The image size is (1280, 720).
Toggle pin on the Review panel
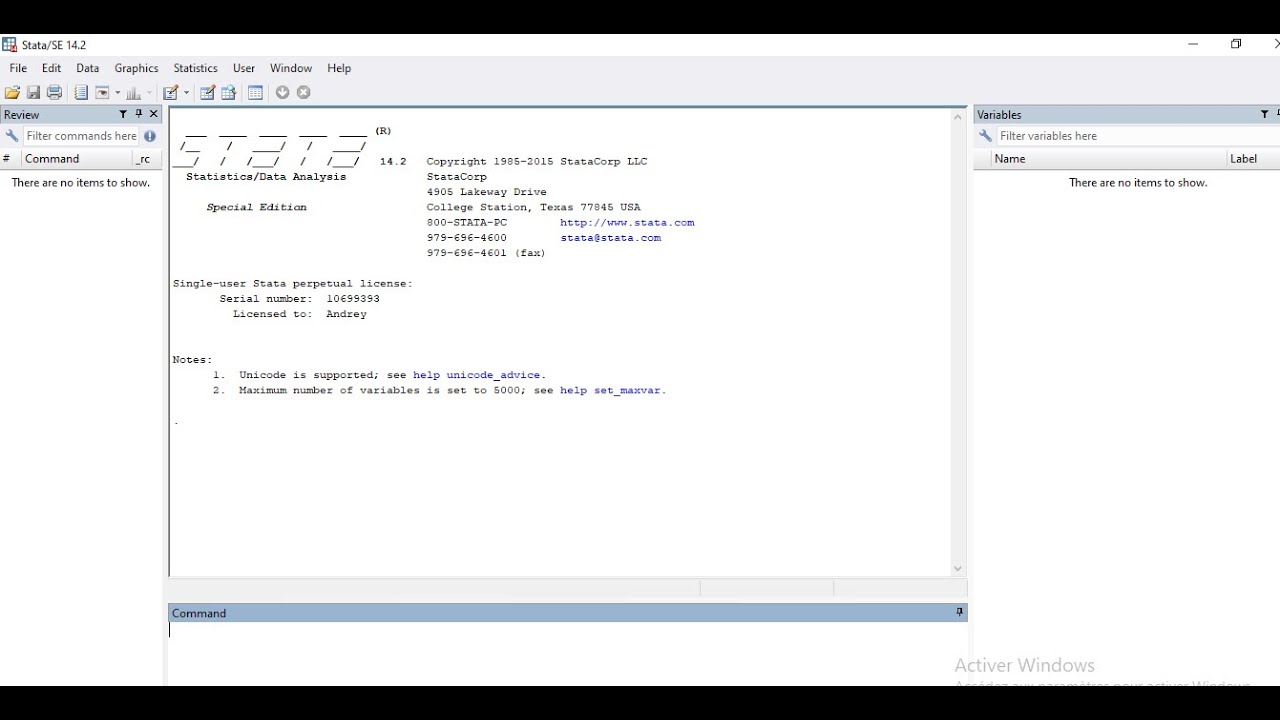[x=139, y=114]
